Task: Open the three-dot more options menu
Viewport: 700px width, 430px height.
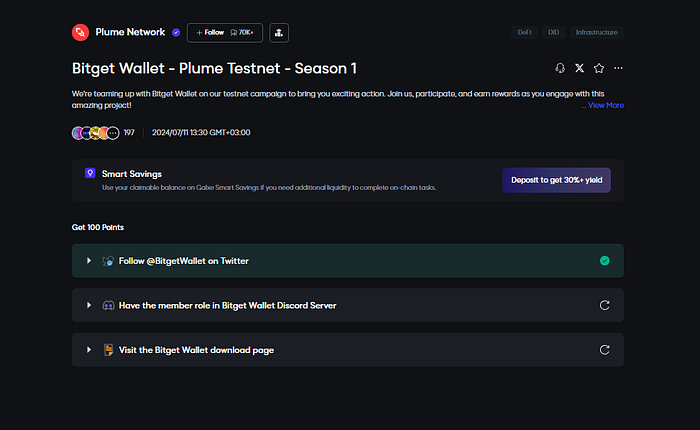Action: 618,68
